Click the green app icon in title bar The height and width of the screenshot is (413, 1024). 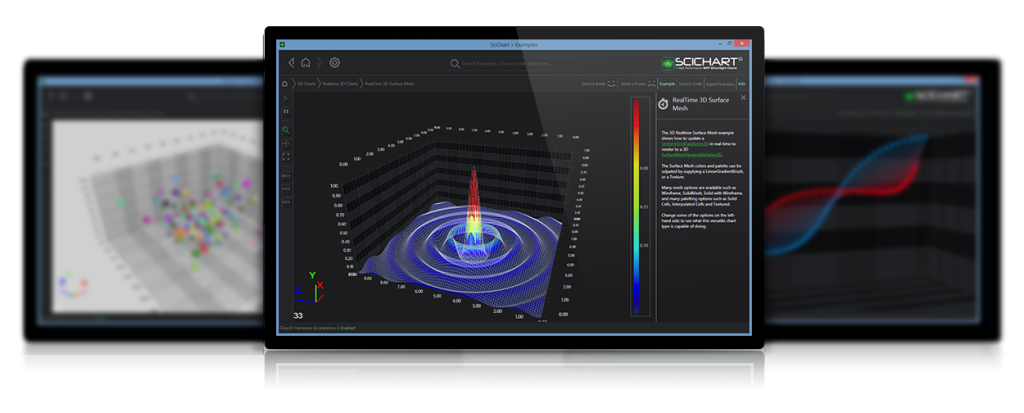click(x=283, y=44)
